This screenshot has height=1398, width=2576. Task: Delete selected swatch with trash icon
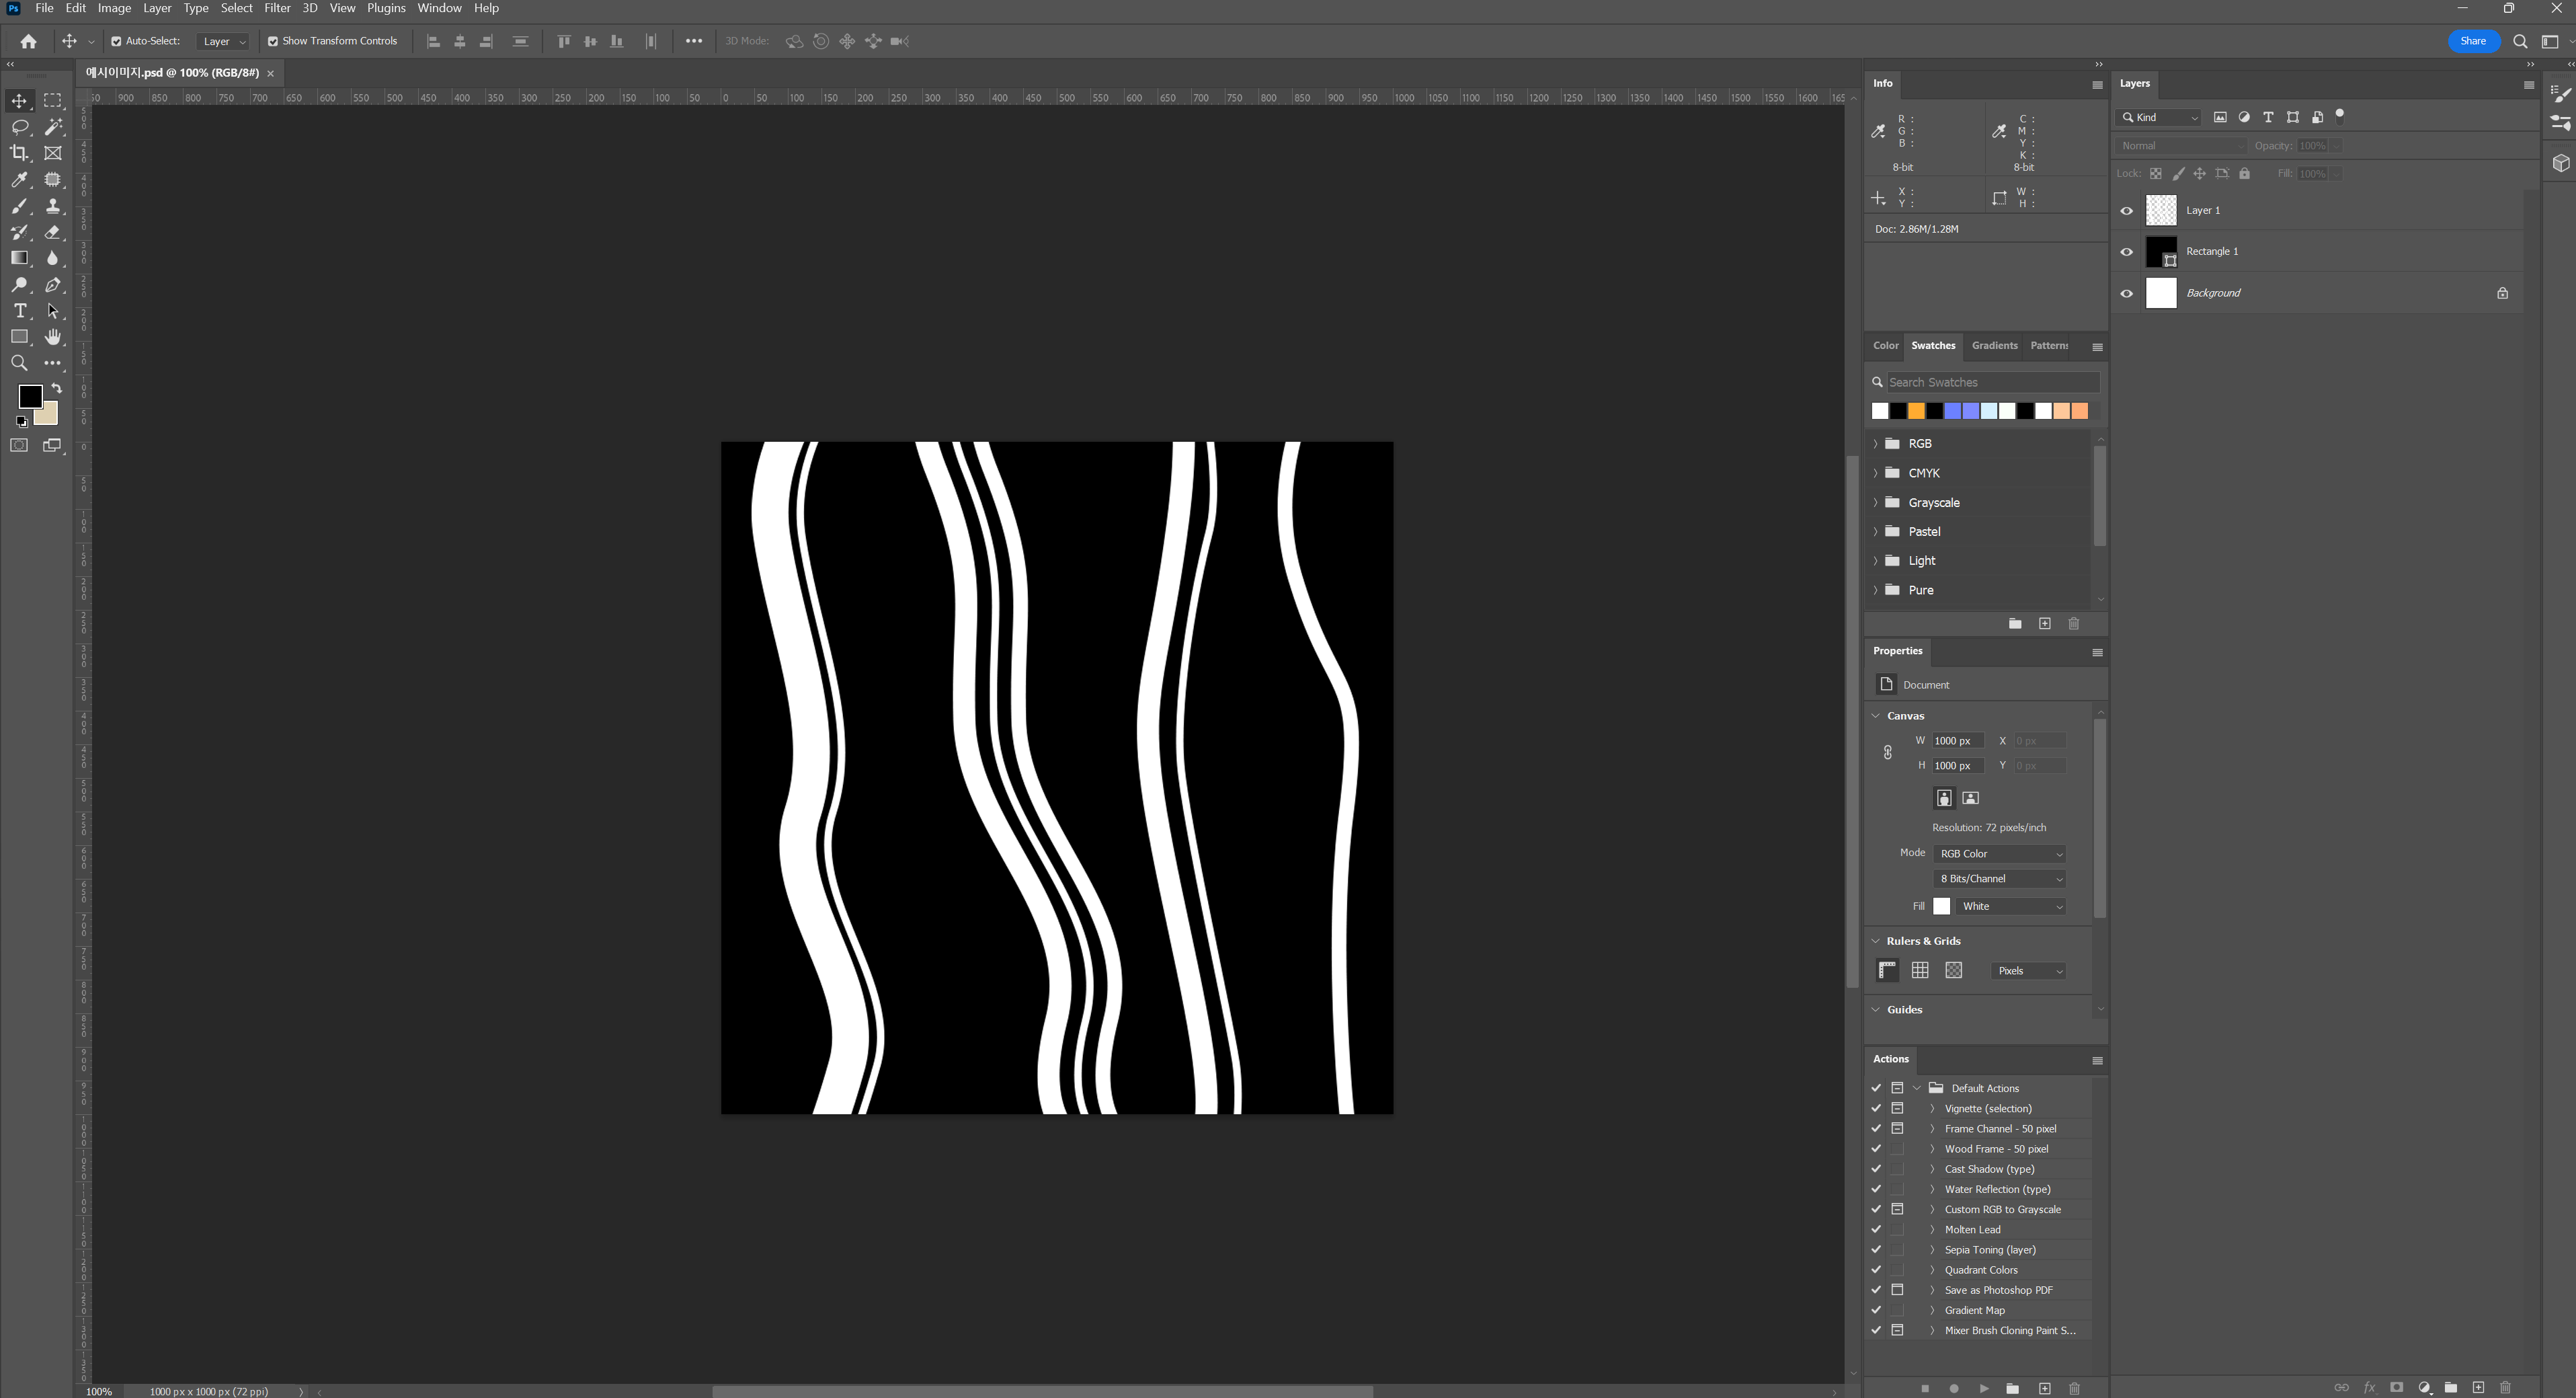[2074, 623]
